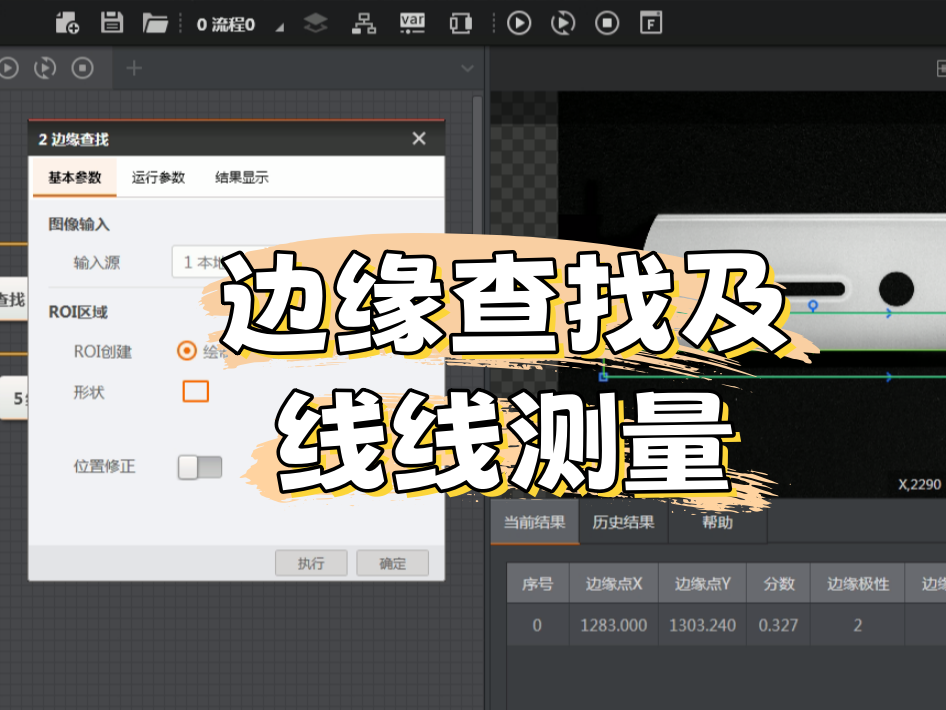
Task: Save the project with the disk icon
Action: click(112, 23)
